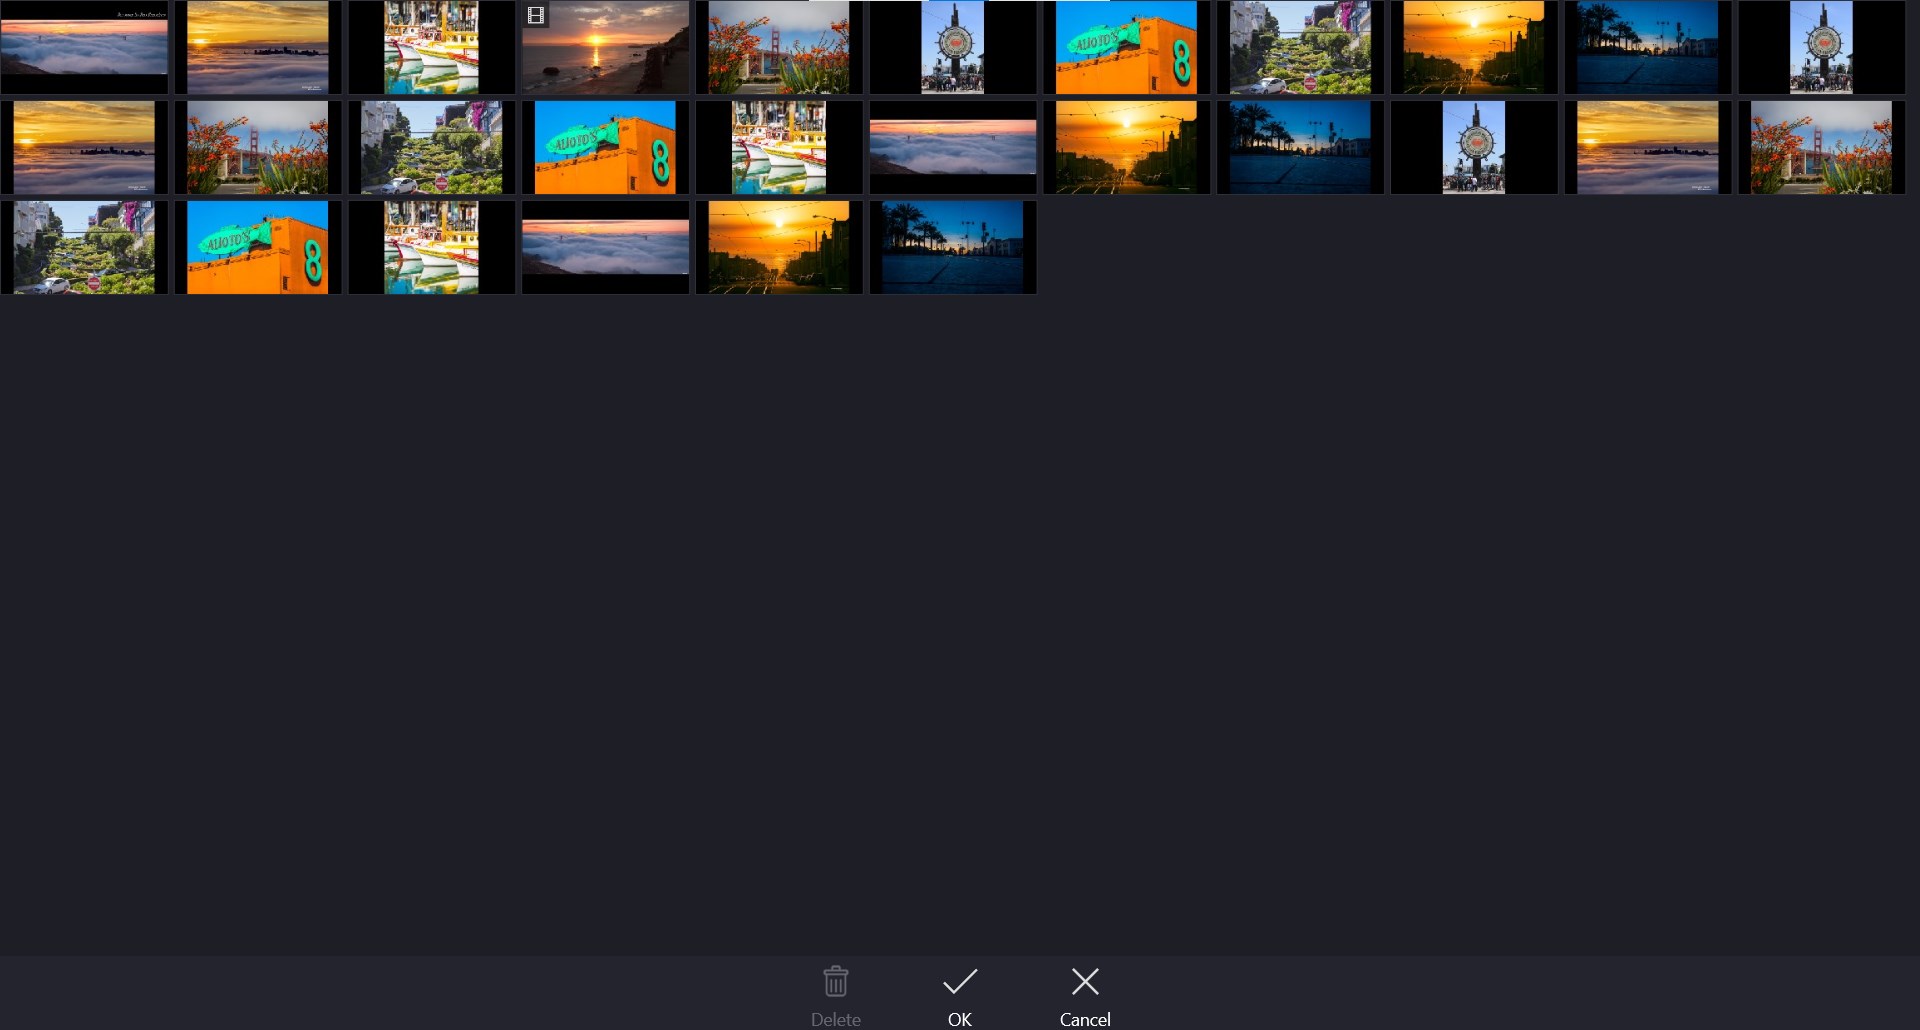The image size is (1920, 1030).
Task: Cancel the photo selection dialog
Action: [1084, 995]
